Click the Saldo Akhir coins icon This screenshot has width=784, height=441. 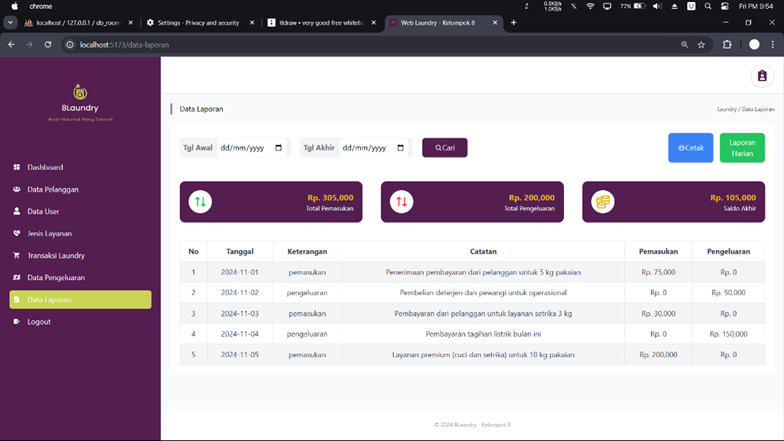(602, 202)
